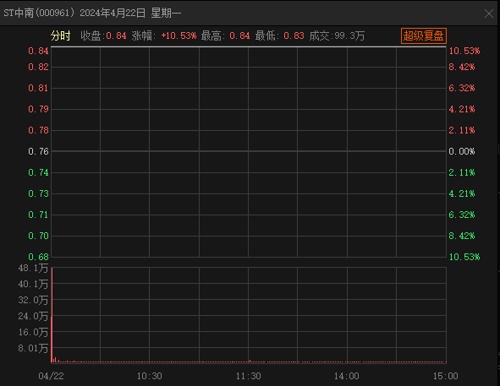
Task: Select the 0.76 baseline price label
Action: pyautogui.click(x=38, y=151)
